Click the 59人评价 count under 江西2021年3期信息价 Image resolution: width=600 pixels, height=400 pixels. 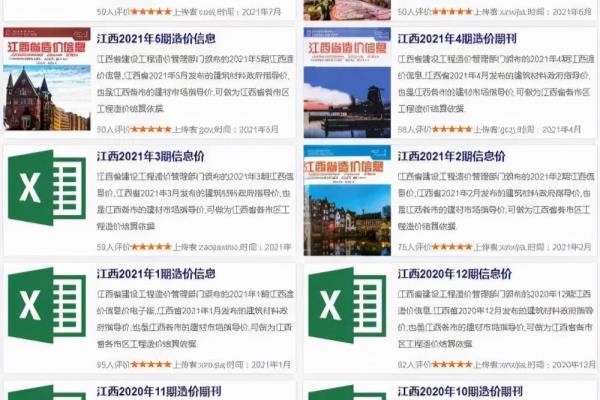(x=113, y=247)
